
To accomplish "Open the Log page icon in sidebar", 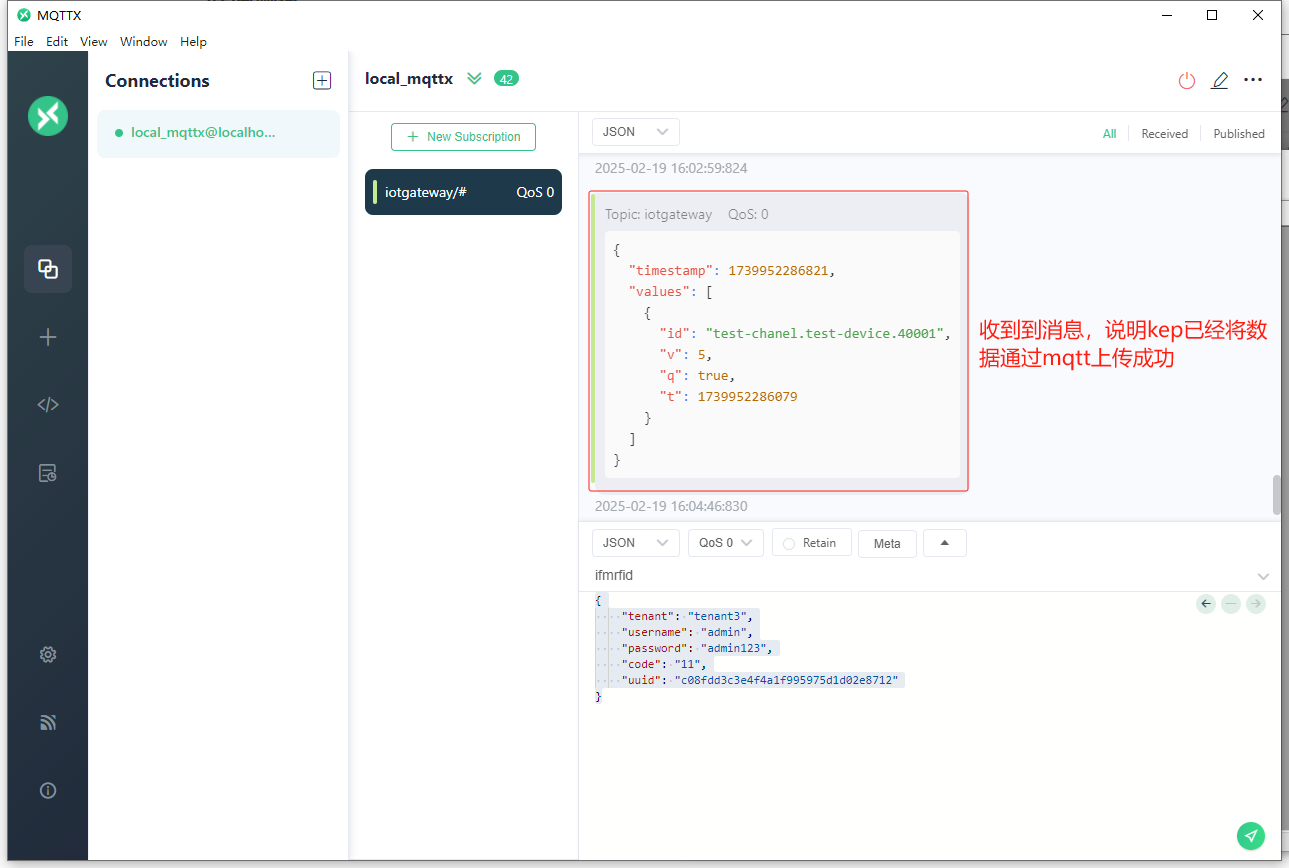I will tap(48, 473).
